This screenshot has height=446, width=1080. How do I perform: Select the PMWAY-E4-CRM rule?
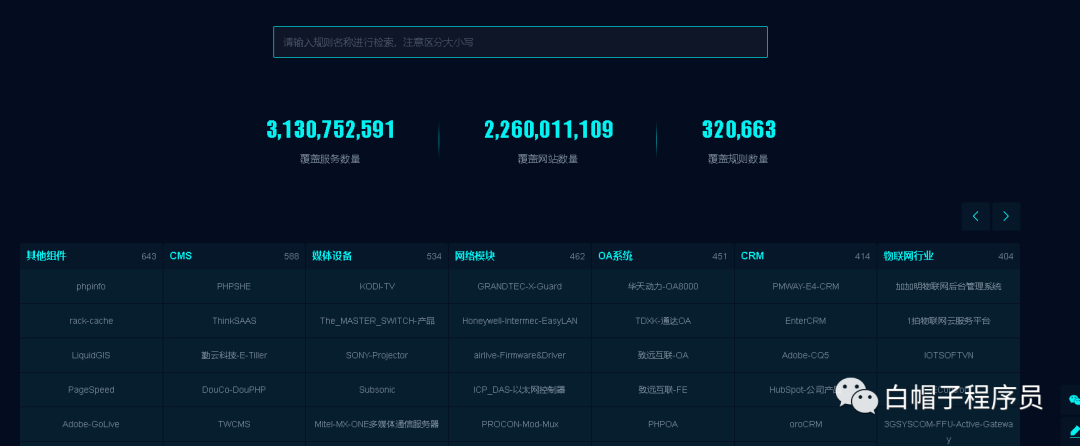pyautogui.click(x=805, y=286)
